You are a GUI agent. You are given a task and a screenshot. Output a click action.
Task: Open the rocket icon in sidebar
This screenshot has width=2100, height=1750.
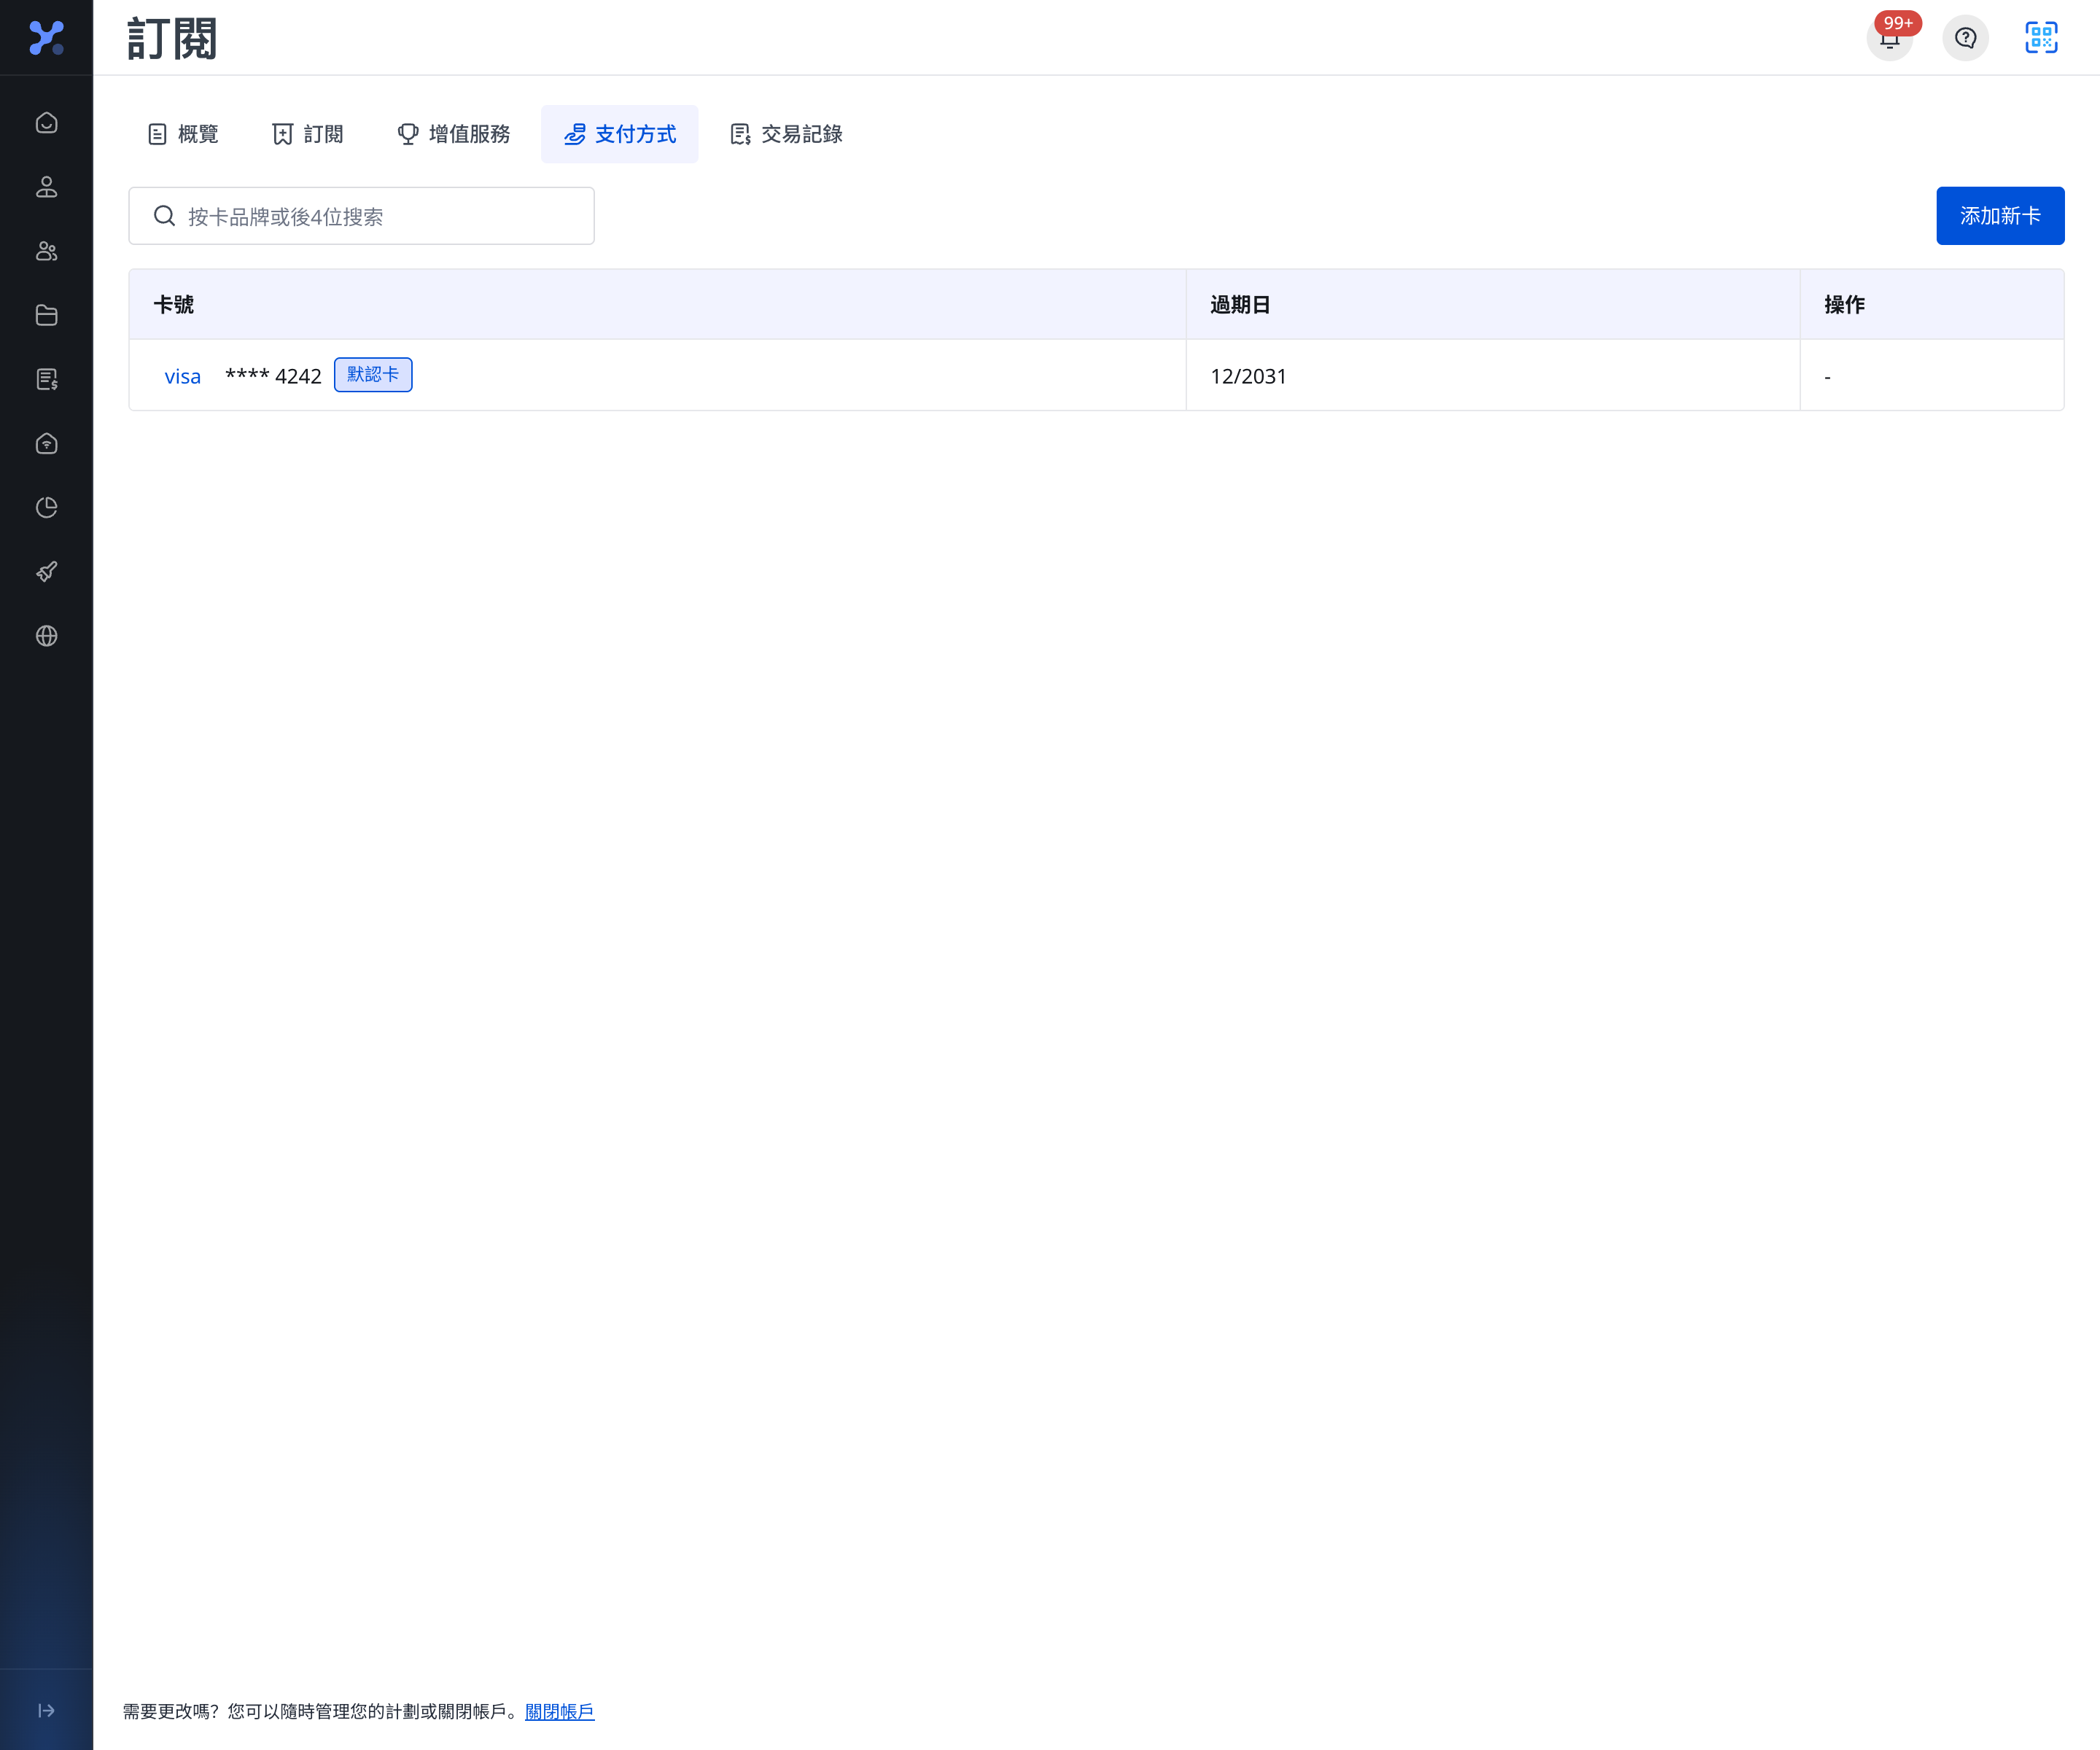tap(46, 571)
